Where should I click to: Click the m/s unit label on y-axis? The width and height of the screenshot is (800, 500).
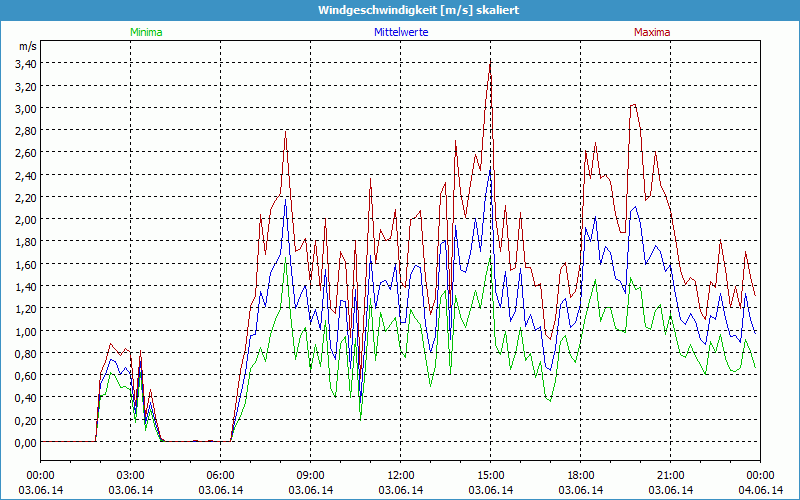tap(27, 47)
